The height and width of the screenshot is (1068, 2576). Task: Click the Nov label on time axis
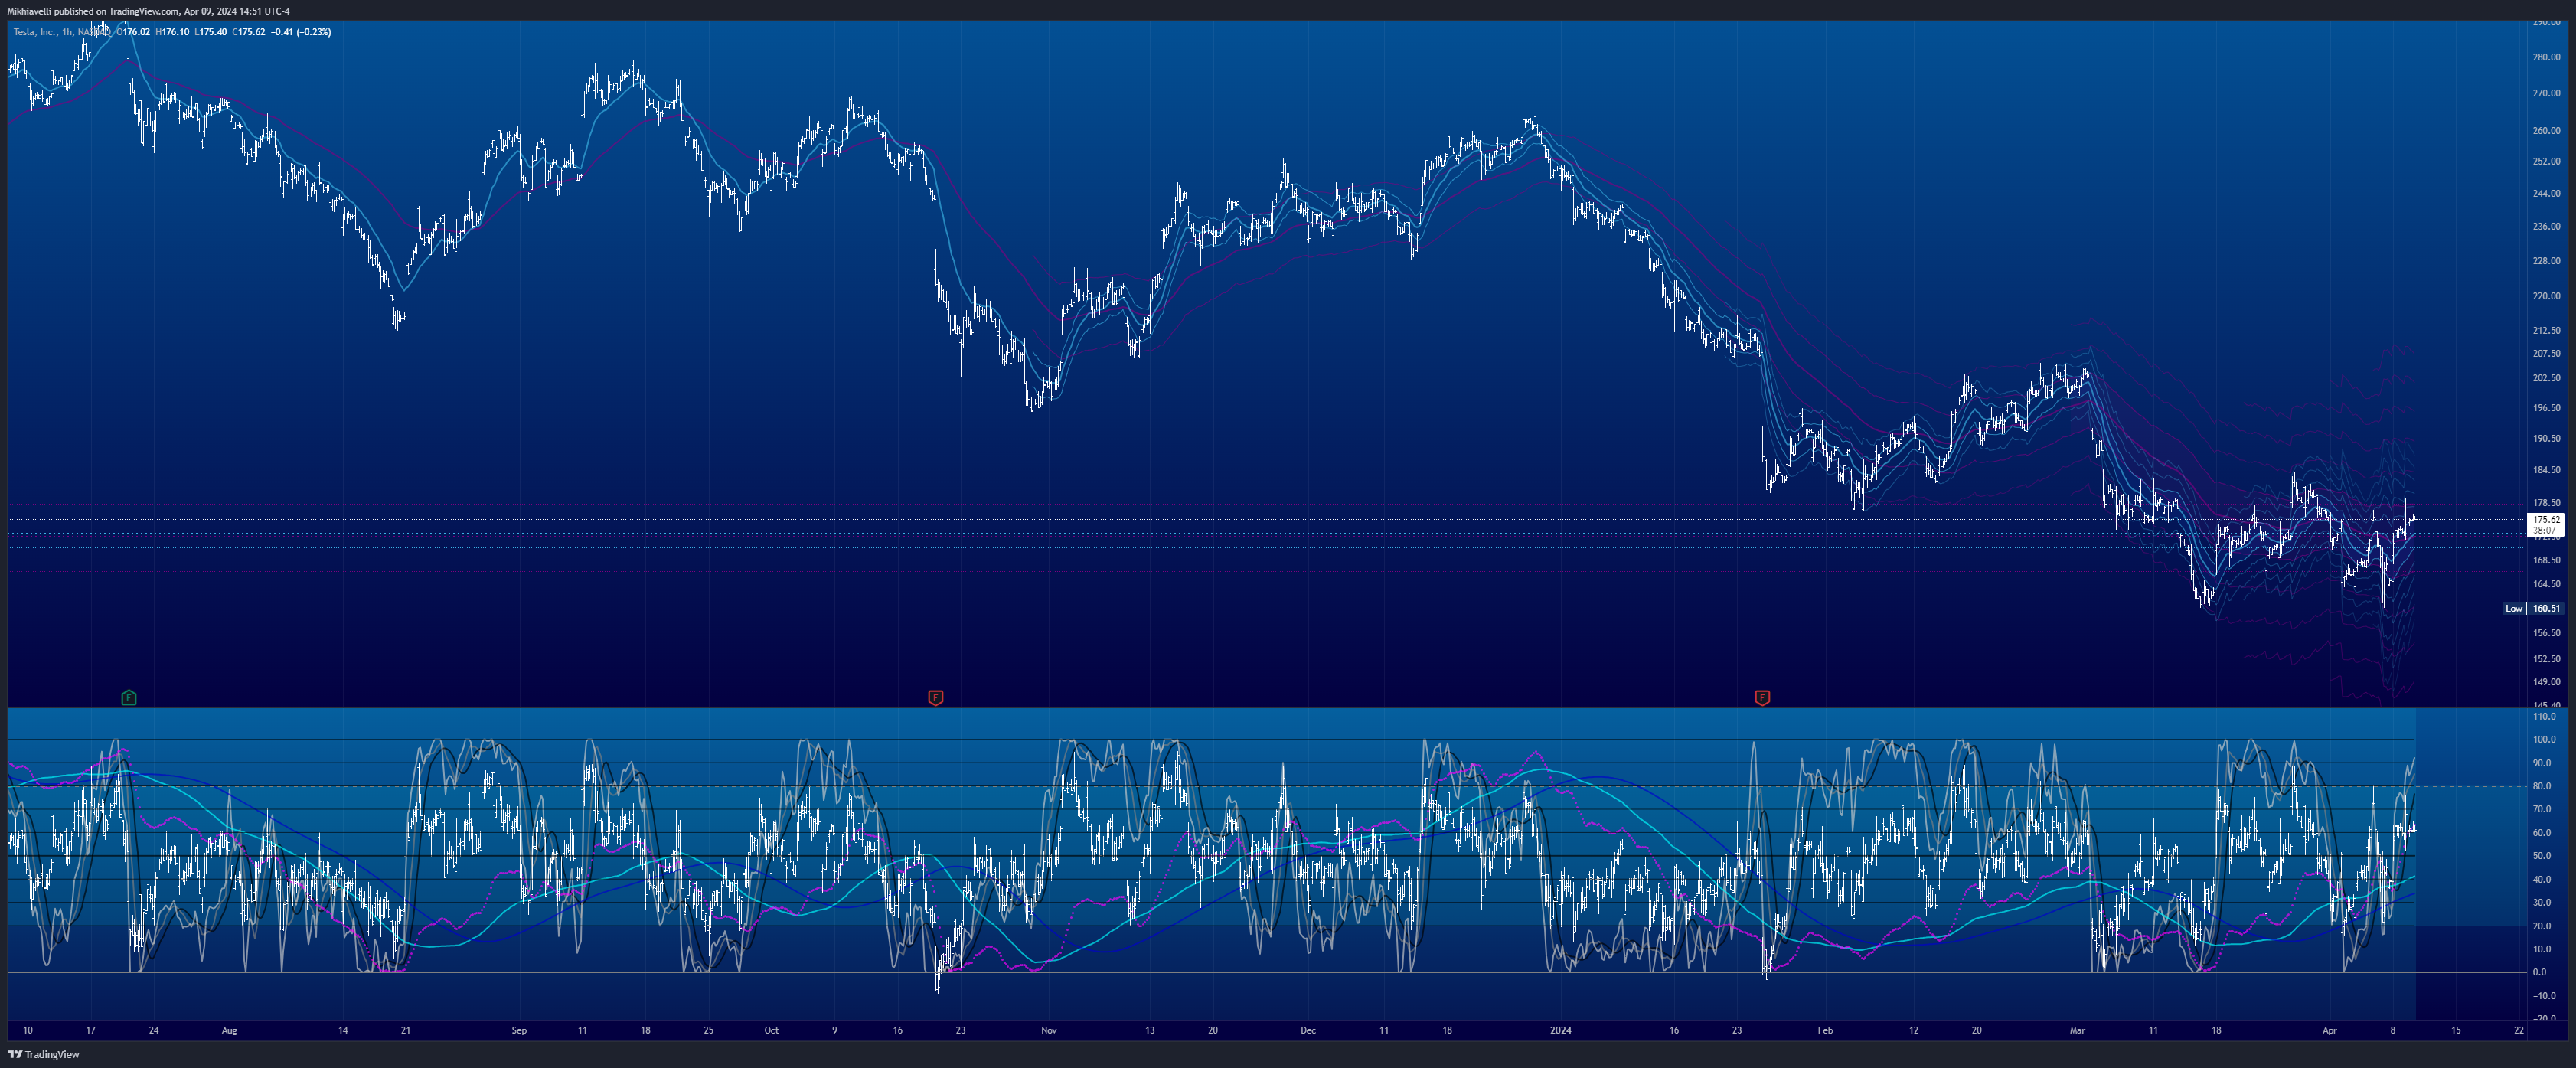[1048, 1030]
